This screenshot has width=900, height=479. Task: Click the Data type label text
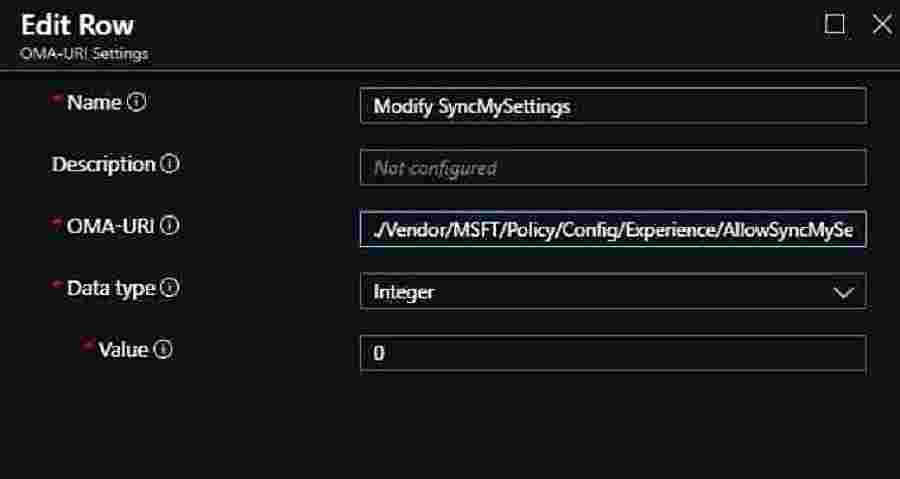[110, 288]
